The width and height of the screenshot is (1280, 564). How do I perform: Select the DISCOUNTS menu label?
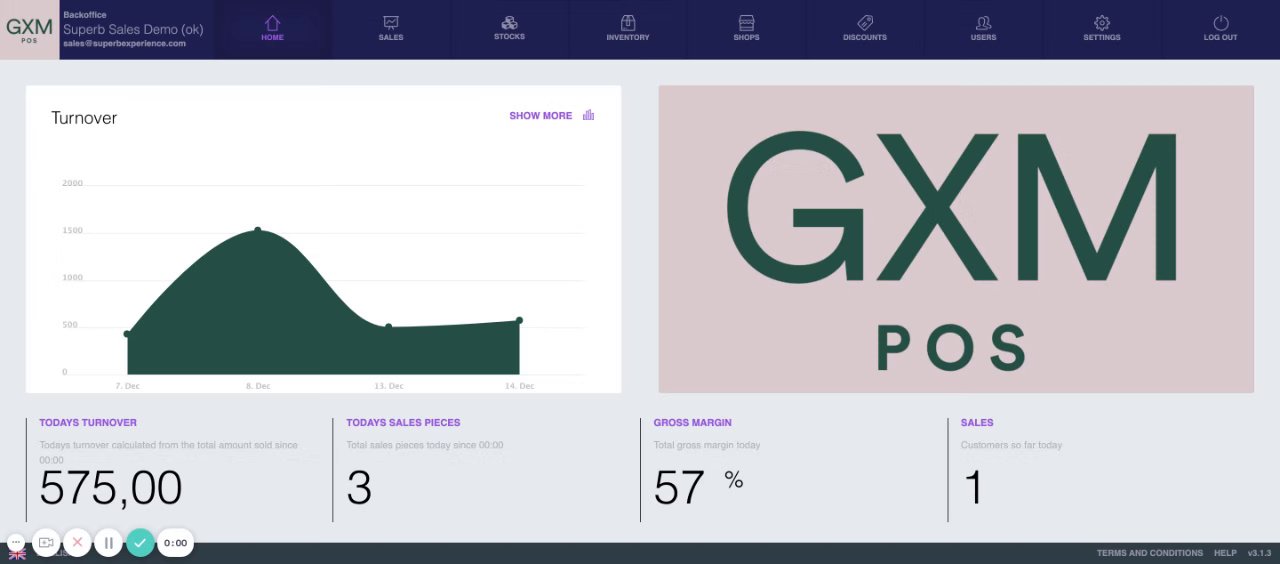(865, 37)
